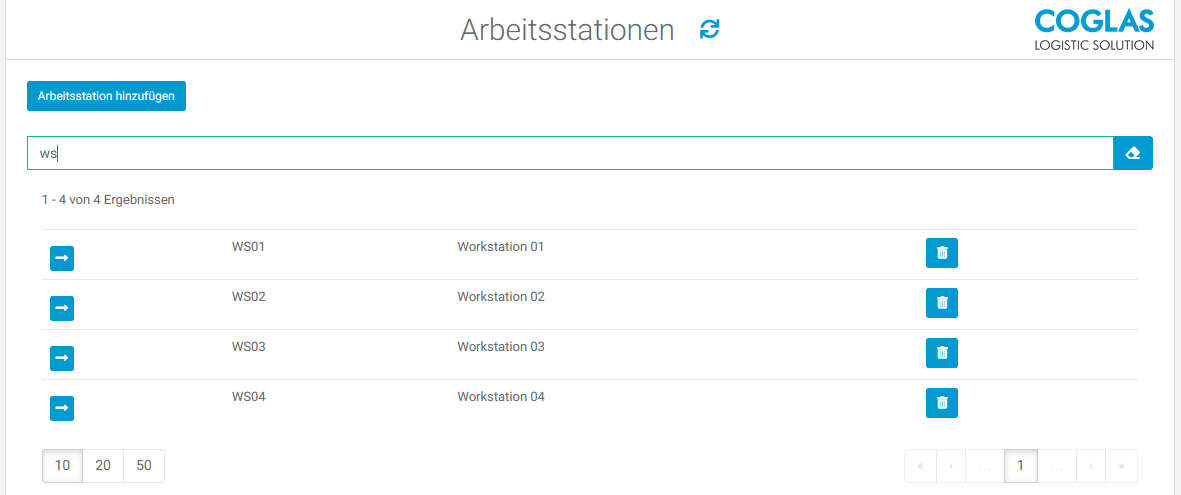The image size is (1181, 495).
Task: Open WS02 using its arrow button
Action: coord(62,308)
